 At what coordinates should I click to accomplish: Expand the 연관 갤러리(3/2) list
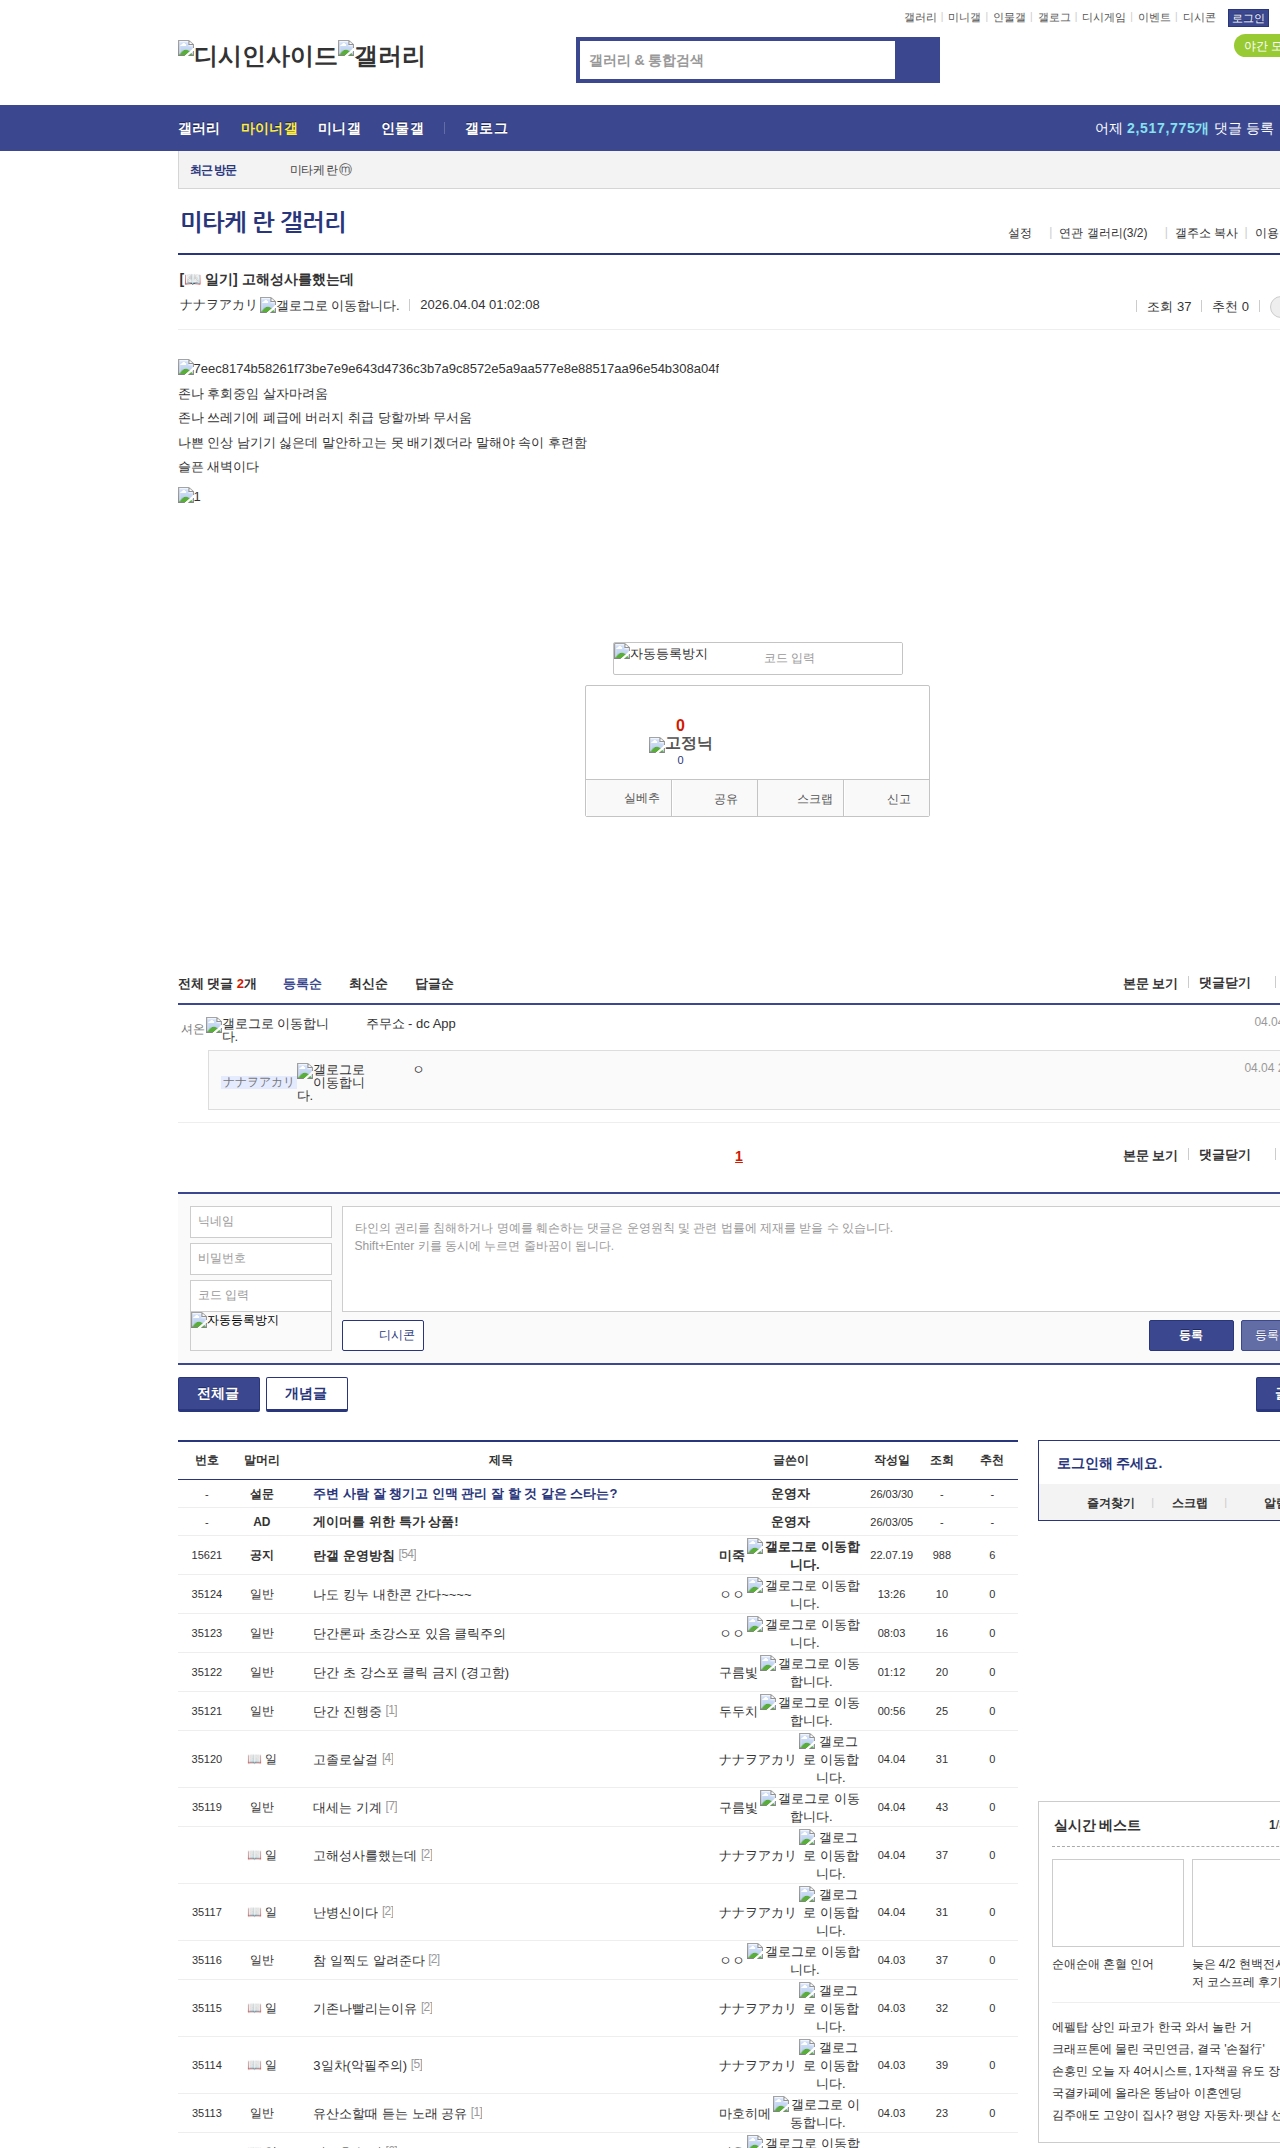1103,233
